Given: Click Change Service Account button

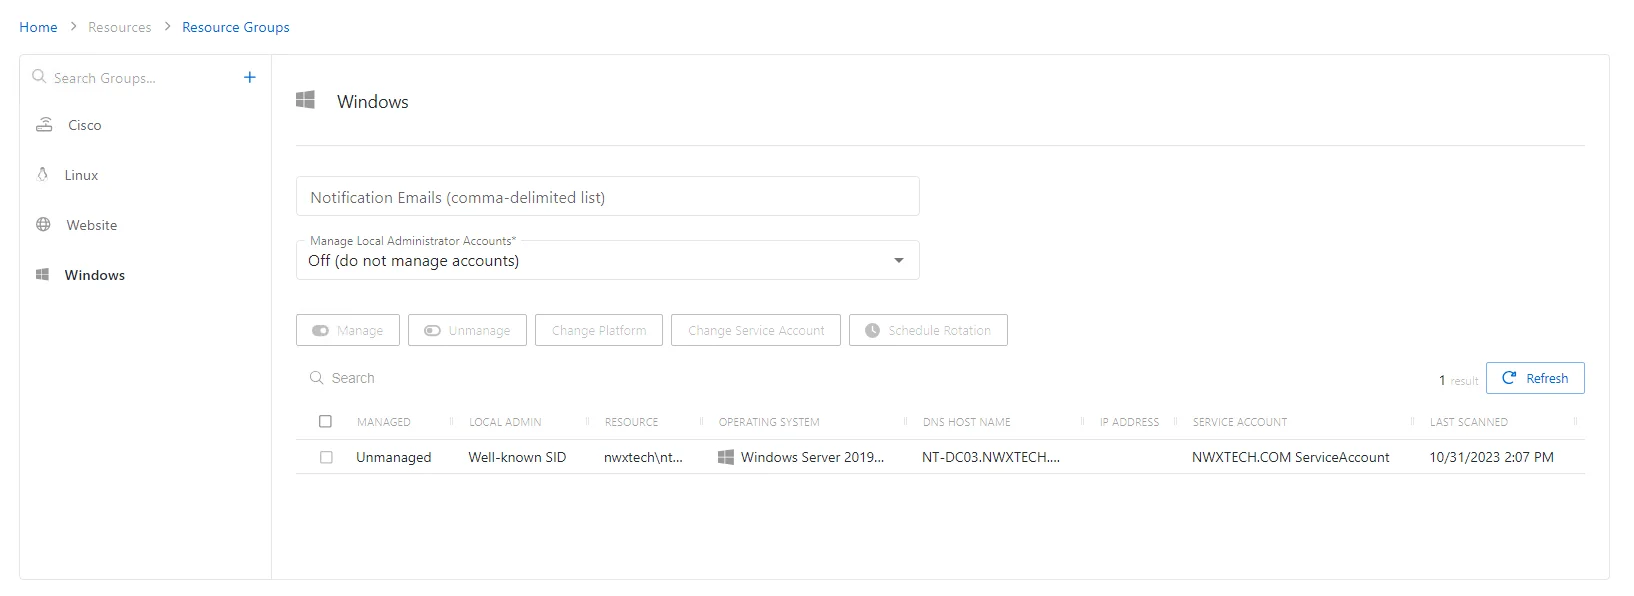Looking at the screenshot, I should (x=756, y=330).
